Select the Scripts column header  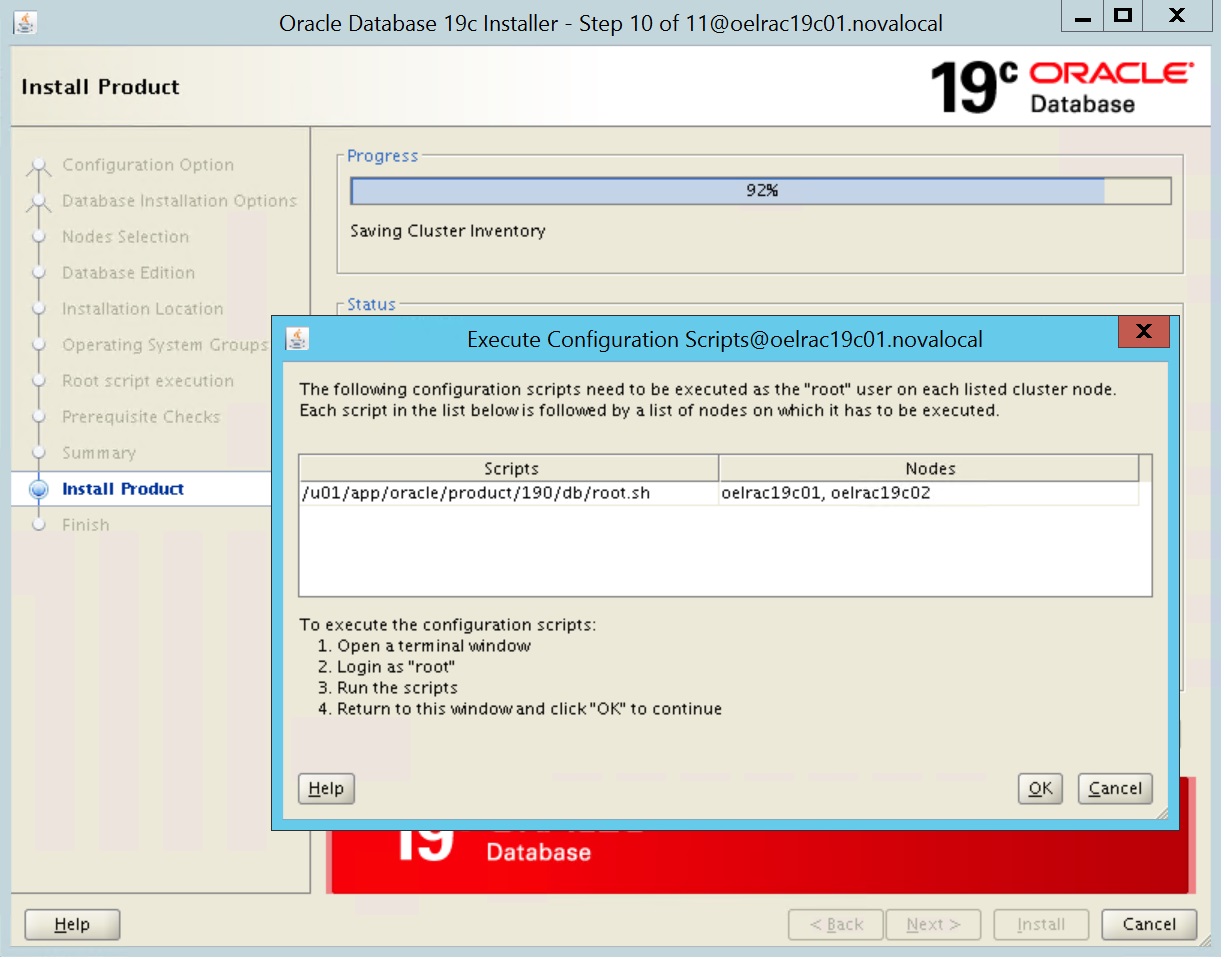[510, 468]
